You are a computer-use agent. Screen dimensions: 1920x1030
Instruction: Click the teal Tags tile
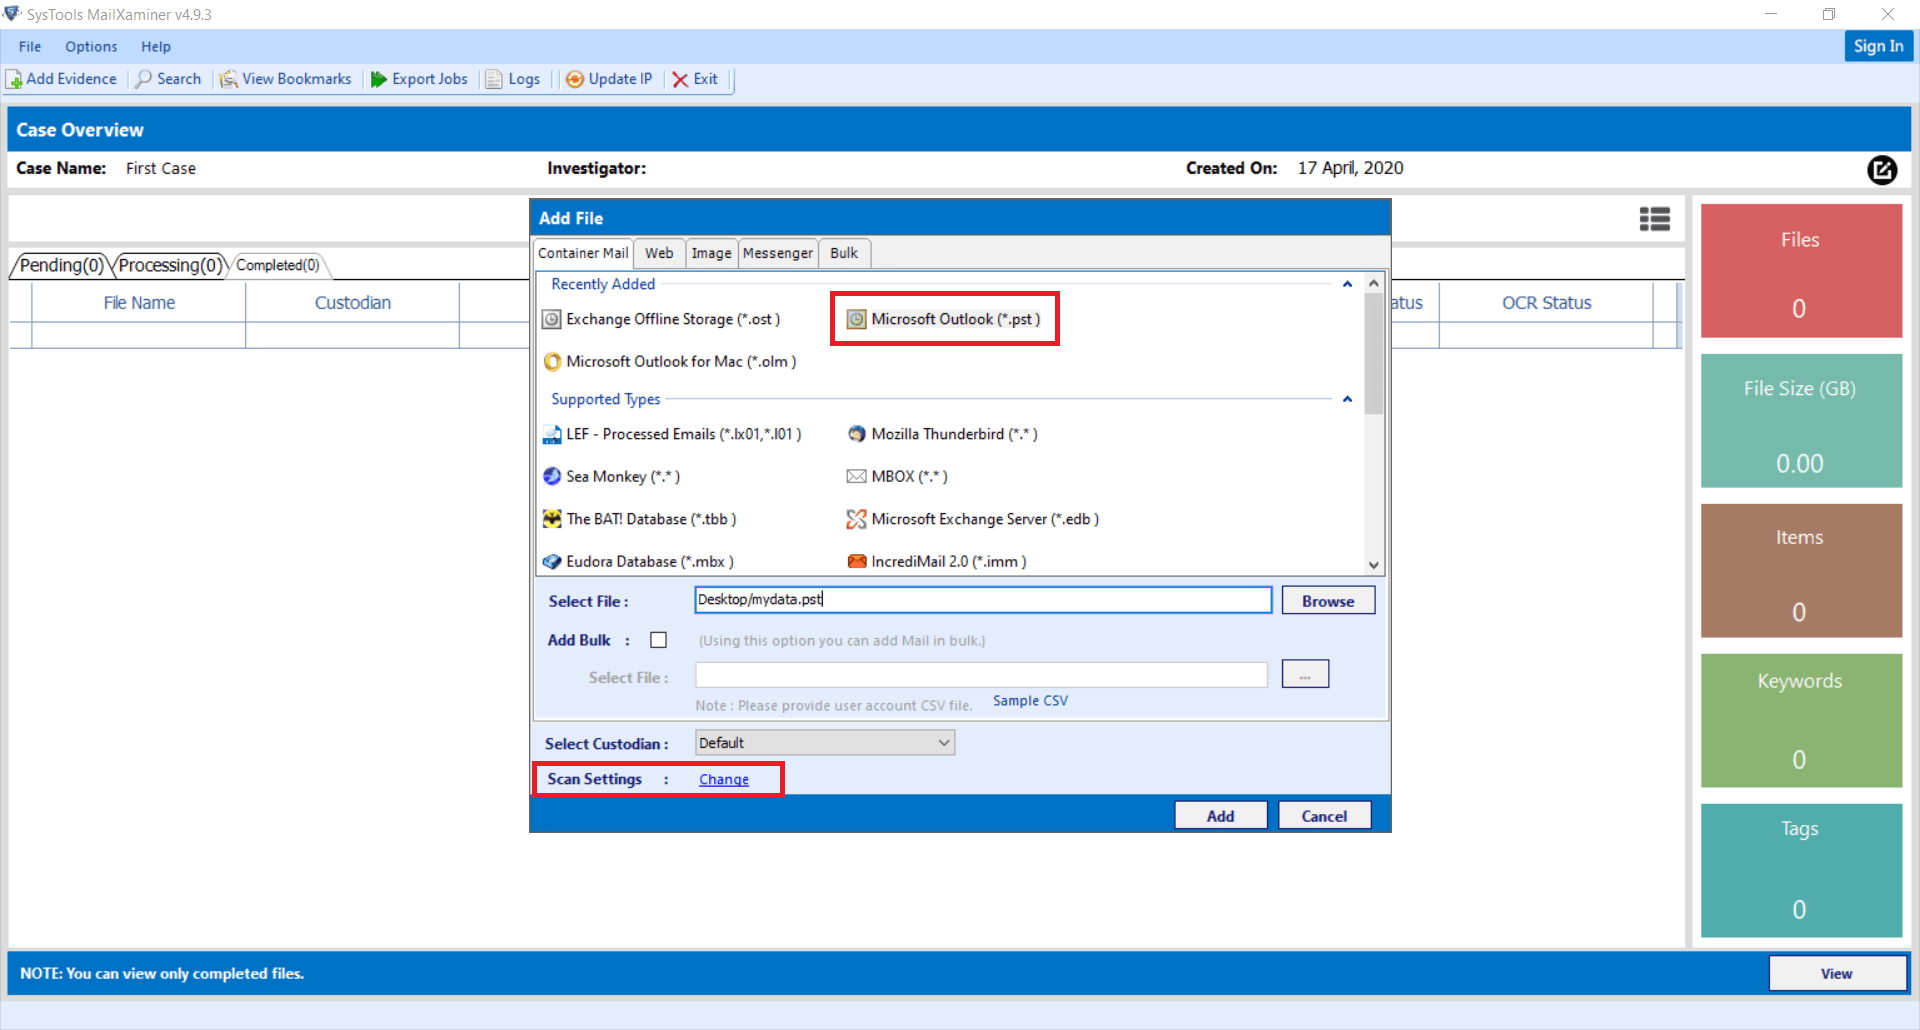point(1801,871)
